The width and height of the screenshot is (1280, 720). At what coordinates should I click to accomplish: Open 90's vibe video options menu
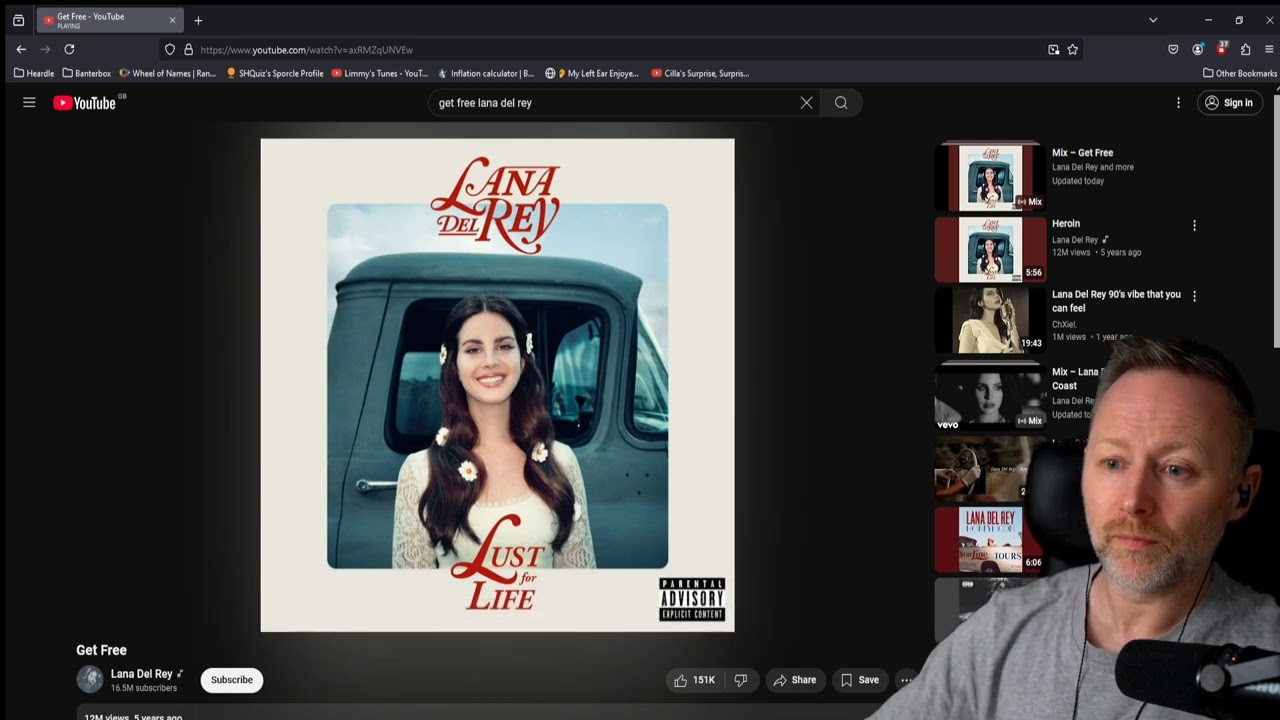(x=1194, y=296)
